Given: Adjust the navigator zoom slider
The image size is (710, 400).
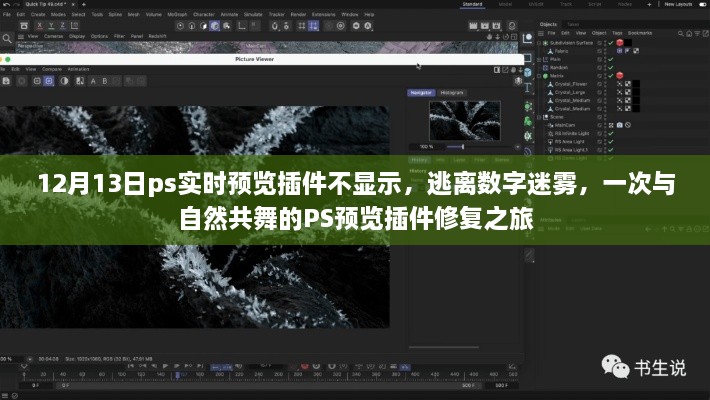Looking at the screenshot, I should (x=462, y=147).
